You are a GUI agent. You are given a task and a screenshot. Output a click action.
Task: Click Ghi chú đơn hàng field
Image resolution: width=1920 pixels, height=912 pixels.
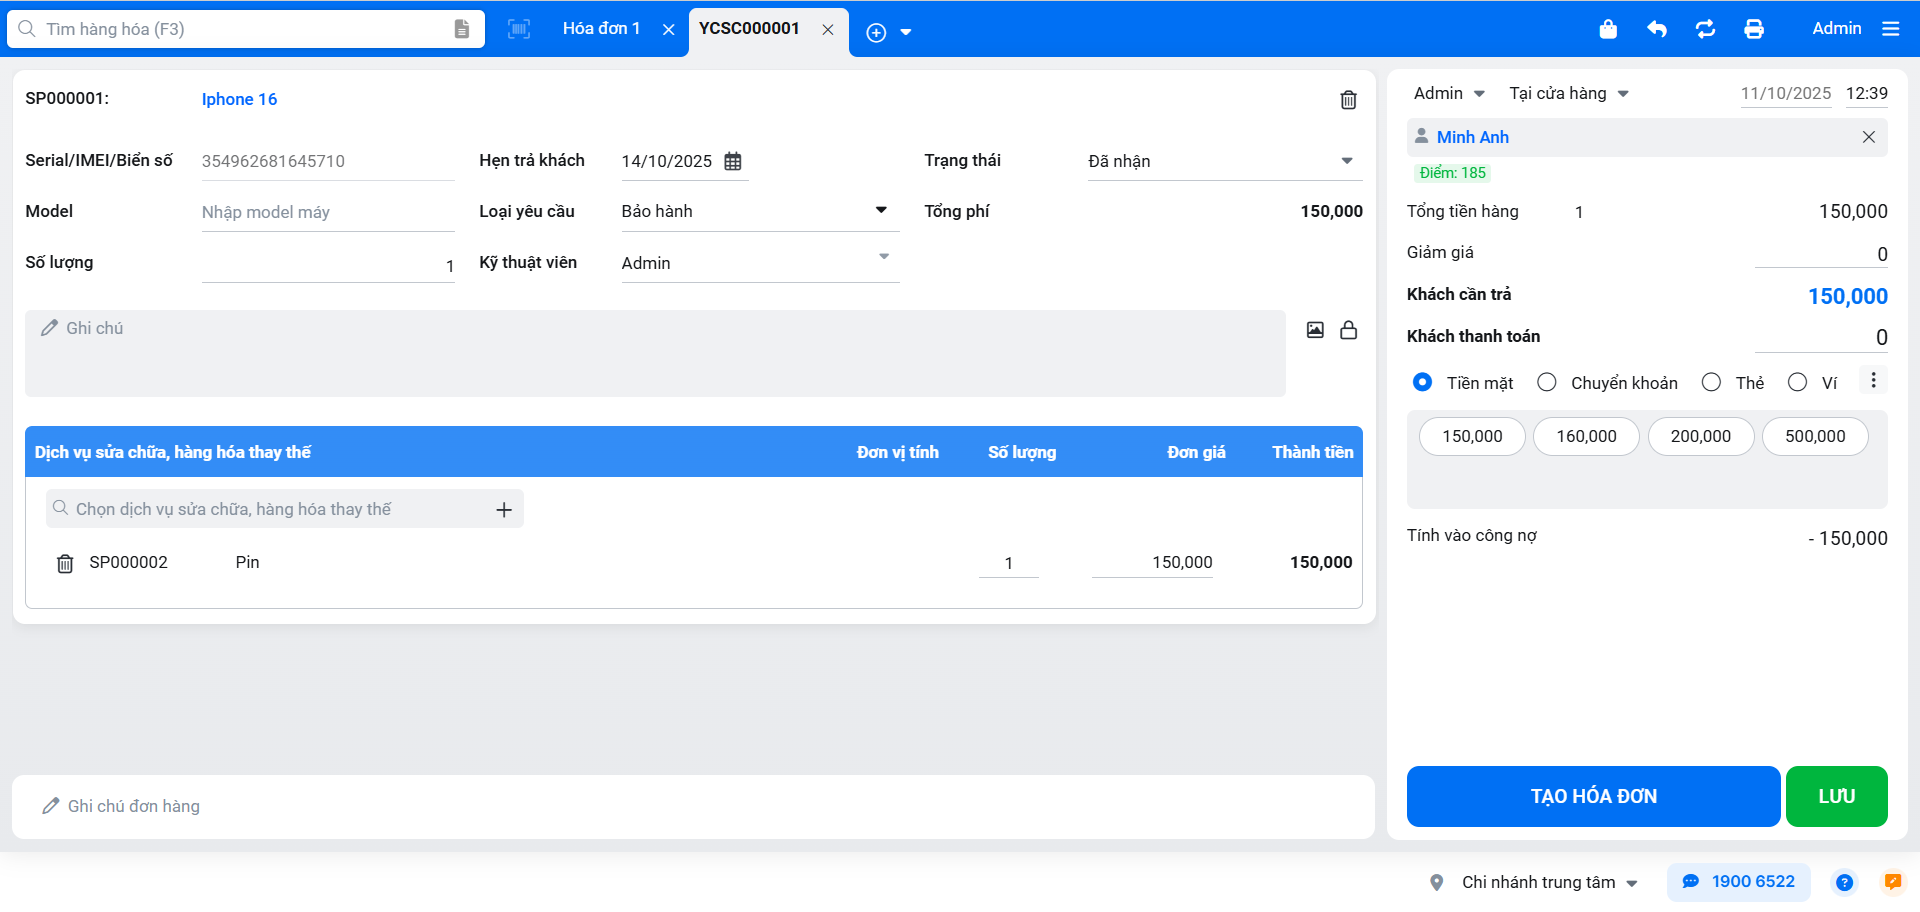tap(693, 806)
